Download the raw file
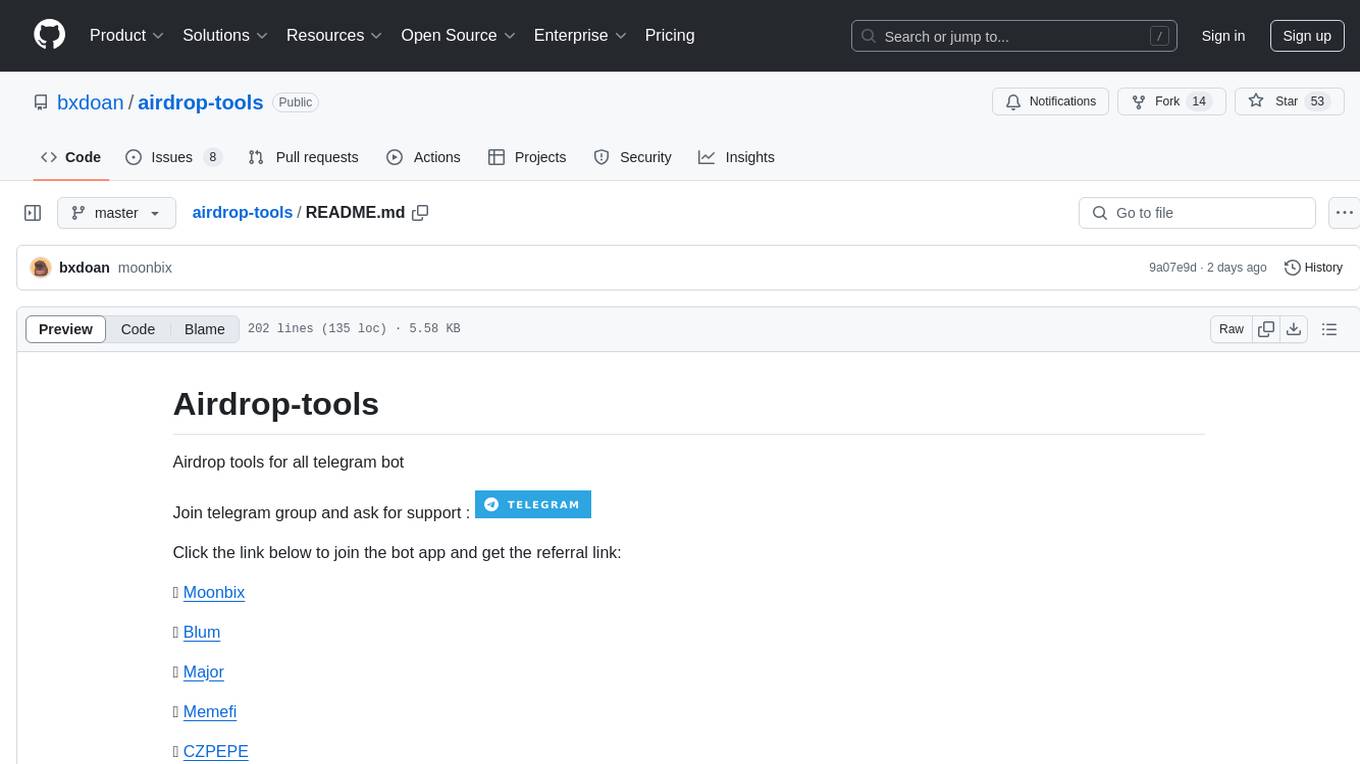Screen dimensions: 1360x764 click(x=1293, y=329)
